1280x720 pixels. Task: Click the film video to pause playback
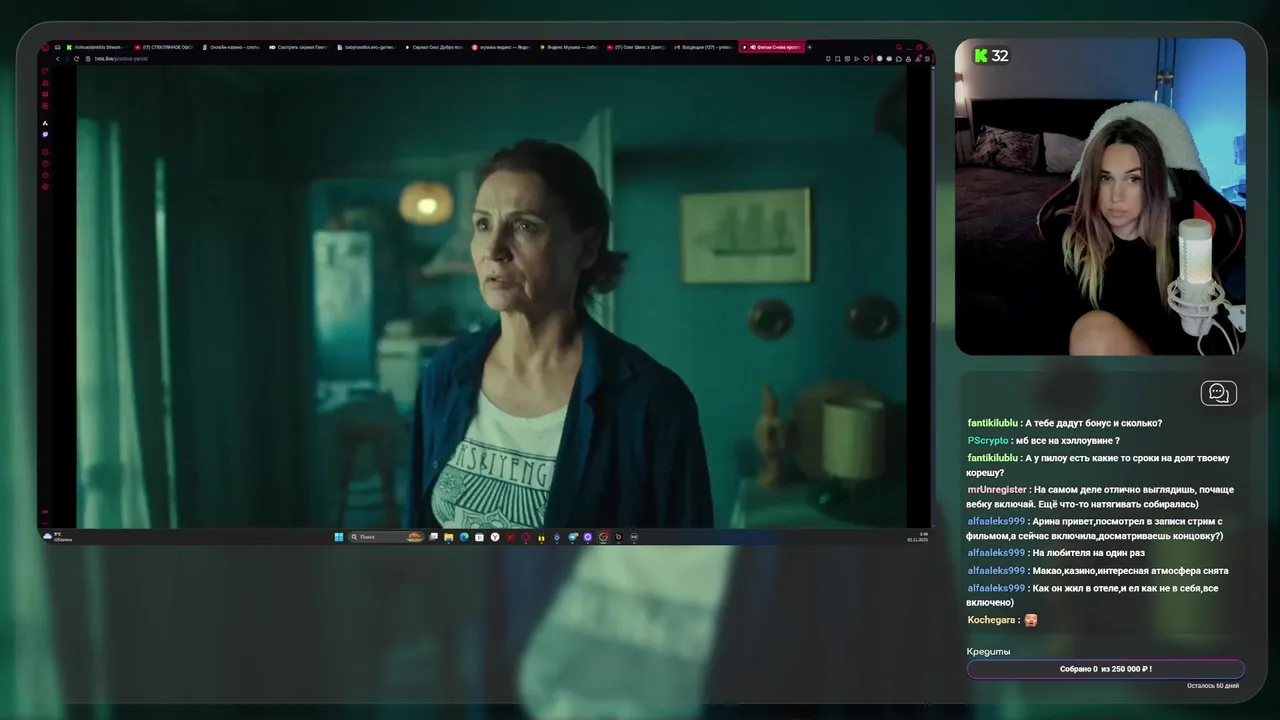[x=492, y=296]
